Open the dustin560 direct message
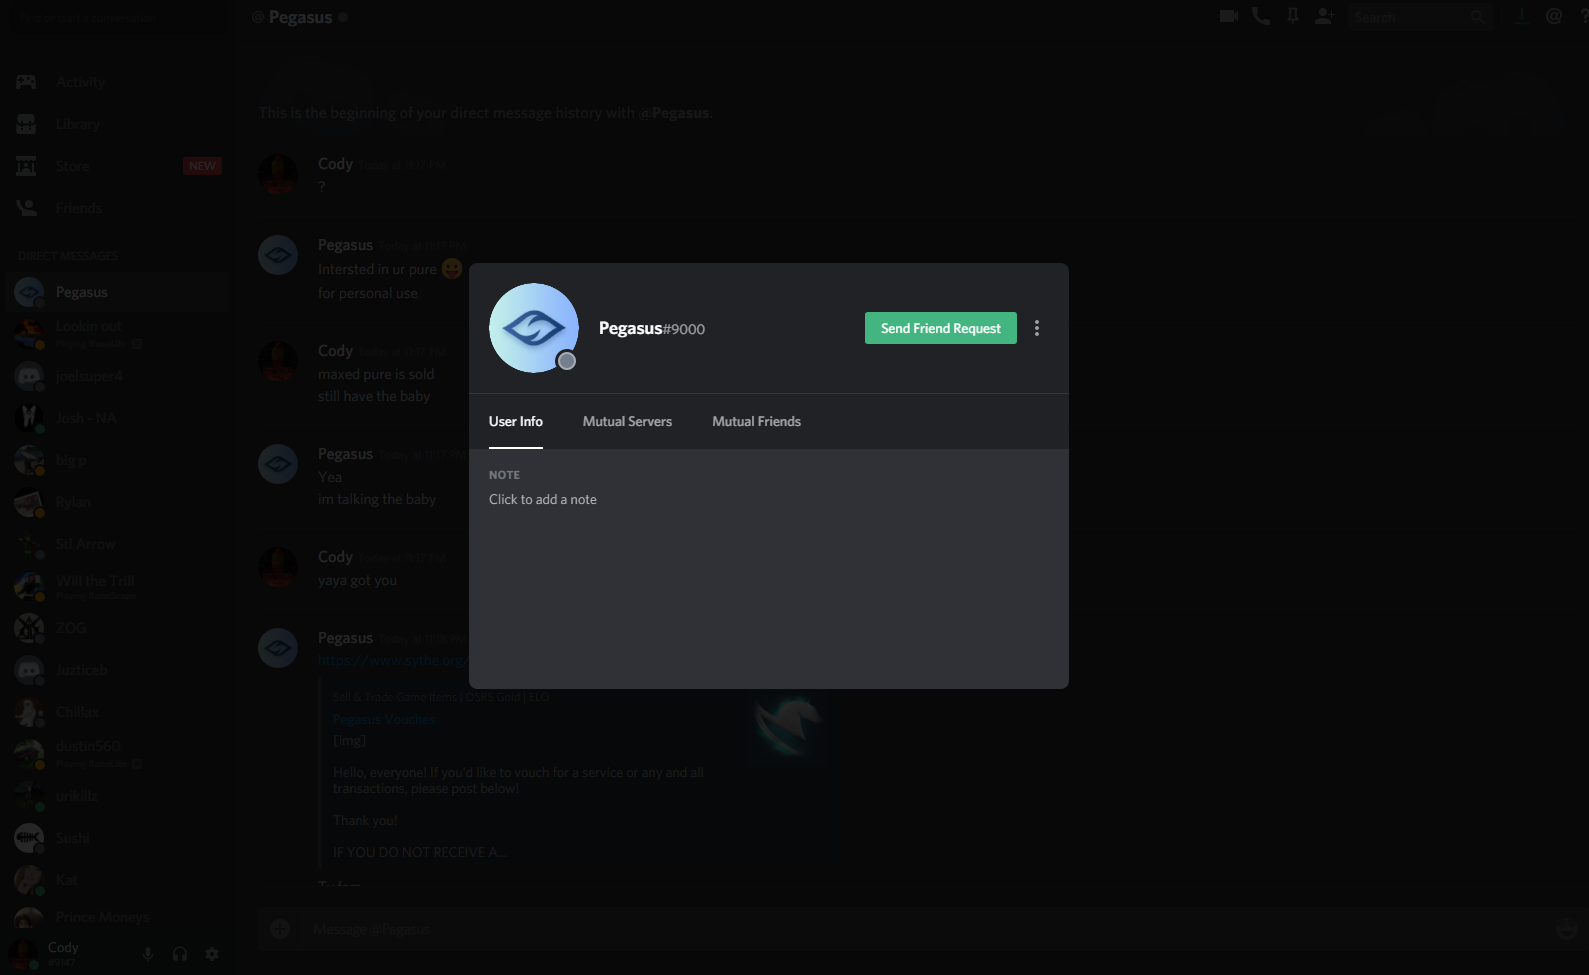The width and height of the screenshot is (1589, 975). click(x=118, y=754)
